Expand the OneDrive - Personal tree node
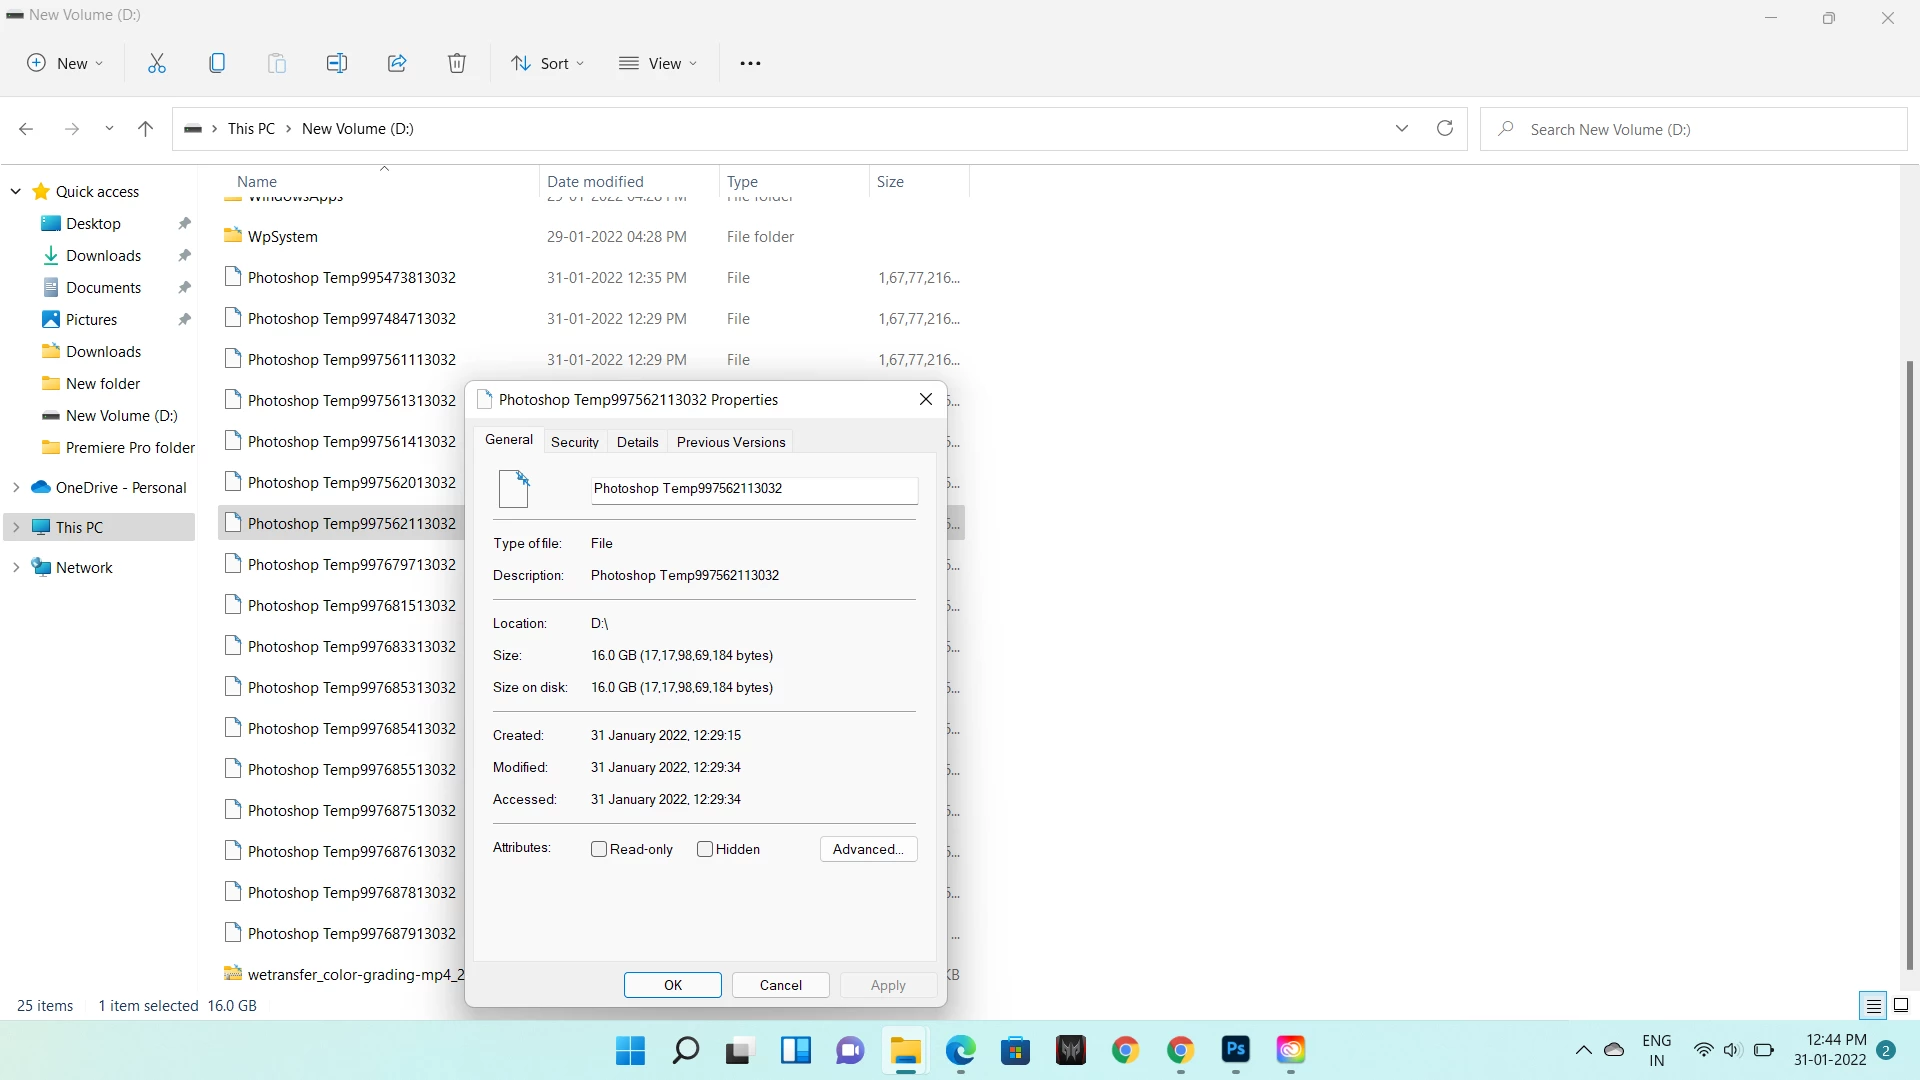This screenshot has height=1080, width=1920. coord(16,487)
